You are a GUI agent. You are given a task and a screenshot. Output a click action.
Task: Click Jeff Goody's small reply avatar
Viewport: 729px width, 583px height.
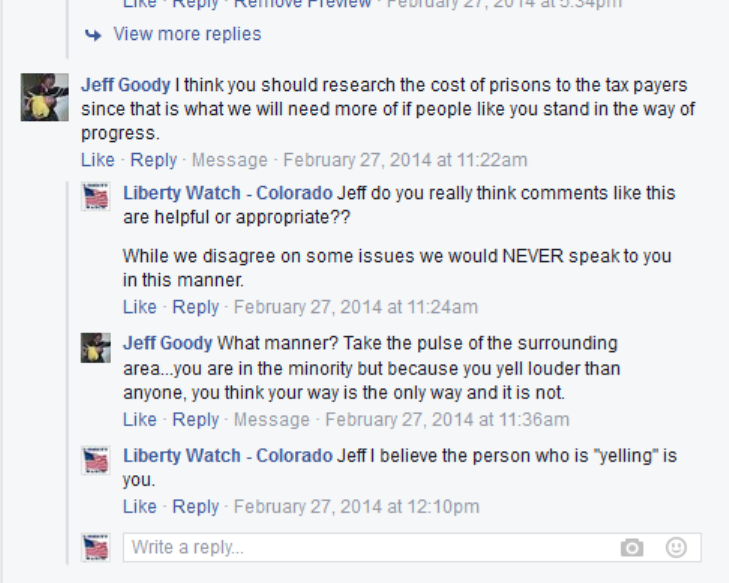96,348
